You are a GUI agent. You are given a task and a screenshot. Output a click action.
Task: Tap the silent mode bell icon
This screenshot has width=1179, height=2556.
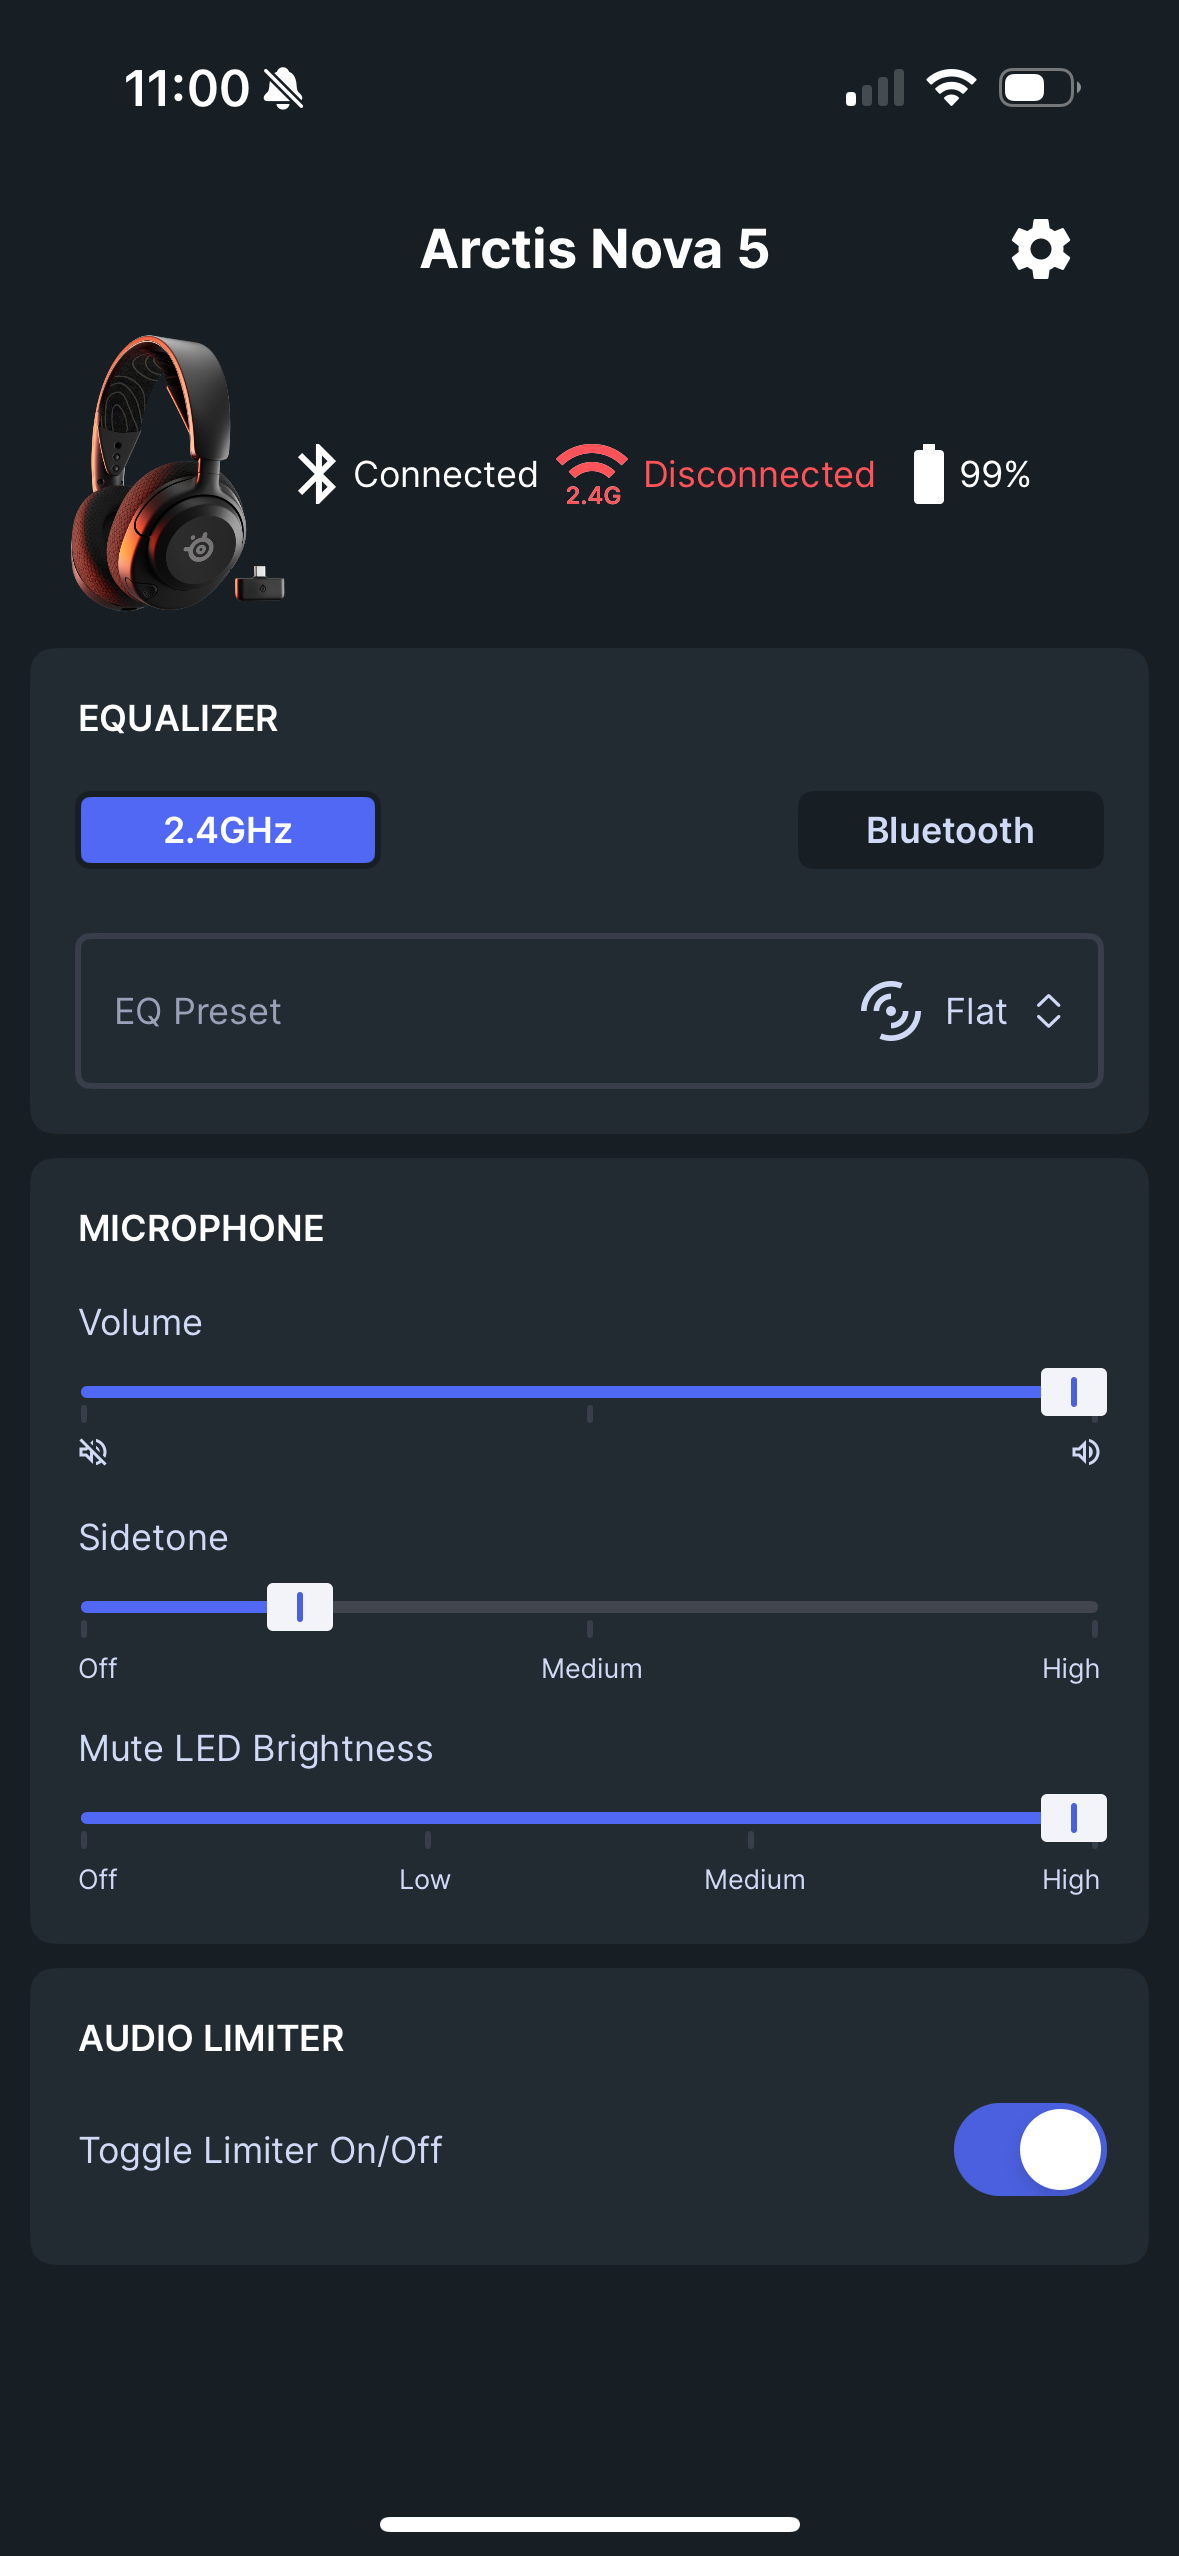(x=284, y=89)
